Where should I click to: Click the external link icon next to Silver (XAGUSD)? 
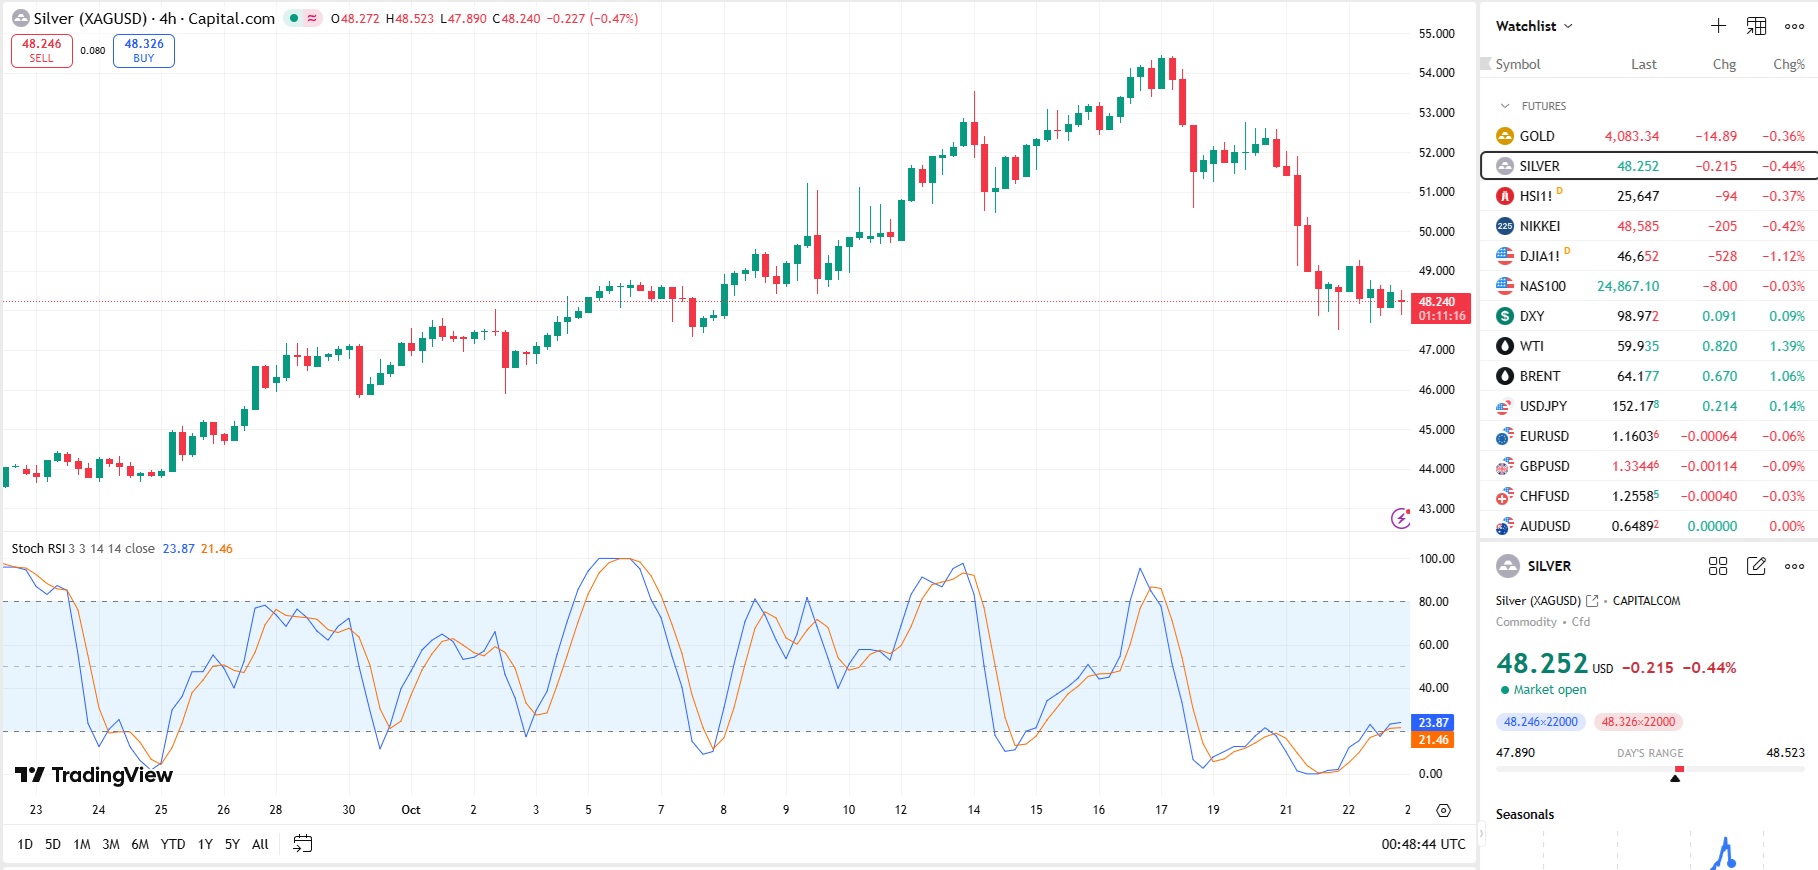tap(1592, 601)
